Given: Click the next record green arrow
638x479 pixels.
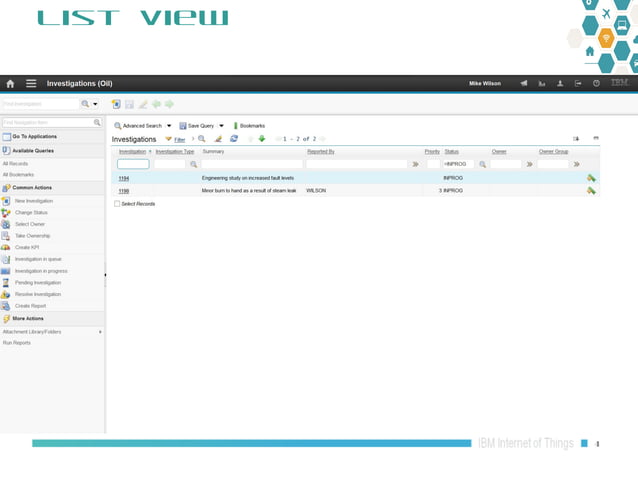Looking at the screenshot, I should (169, 104).
